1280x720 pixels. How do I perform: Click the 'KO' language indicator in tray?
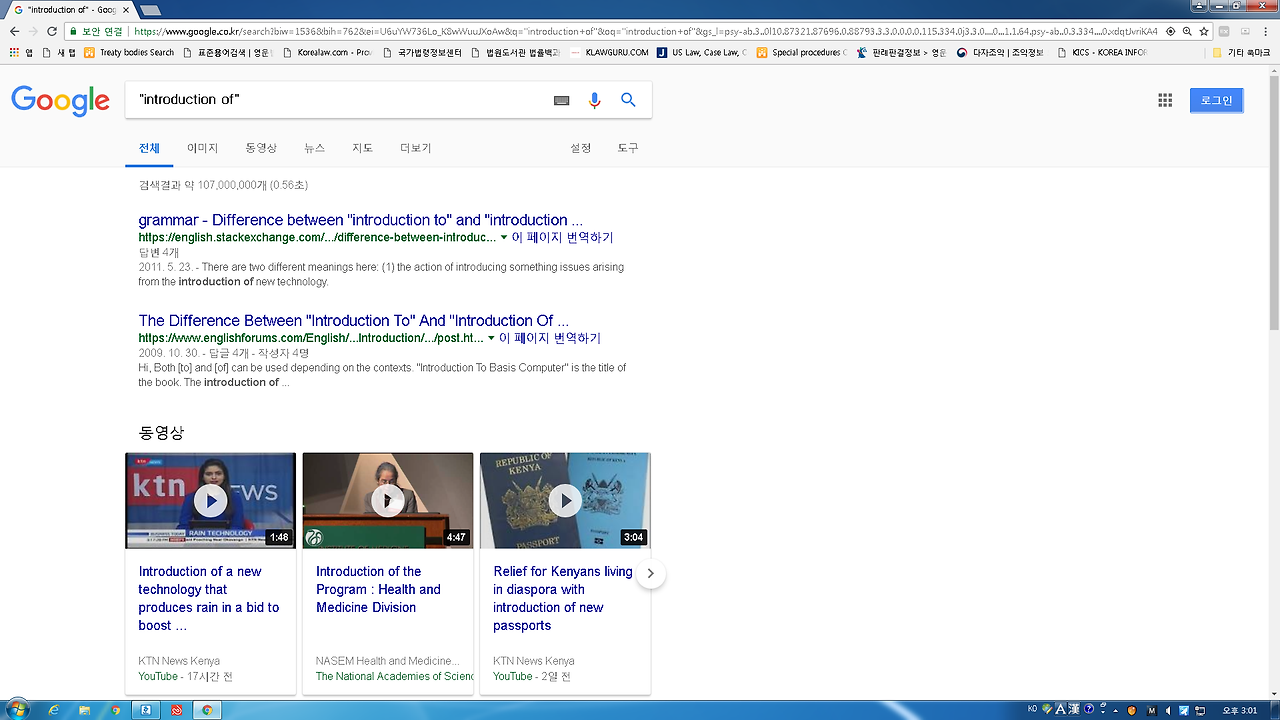click(x=1033, y=709)
